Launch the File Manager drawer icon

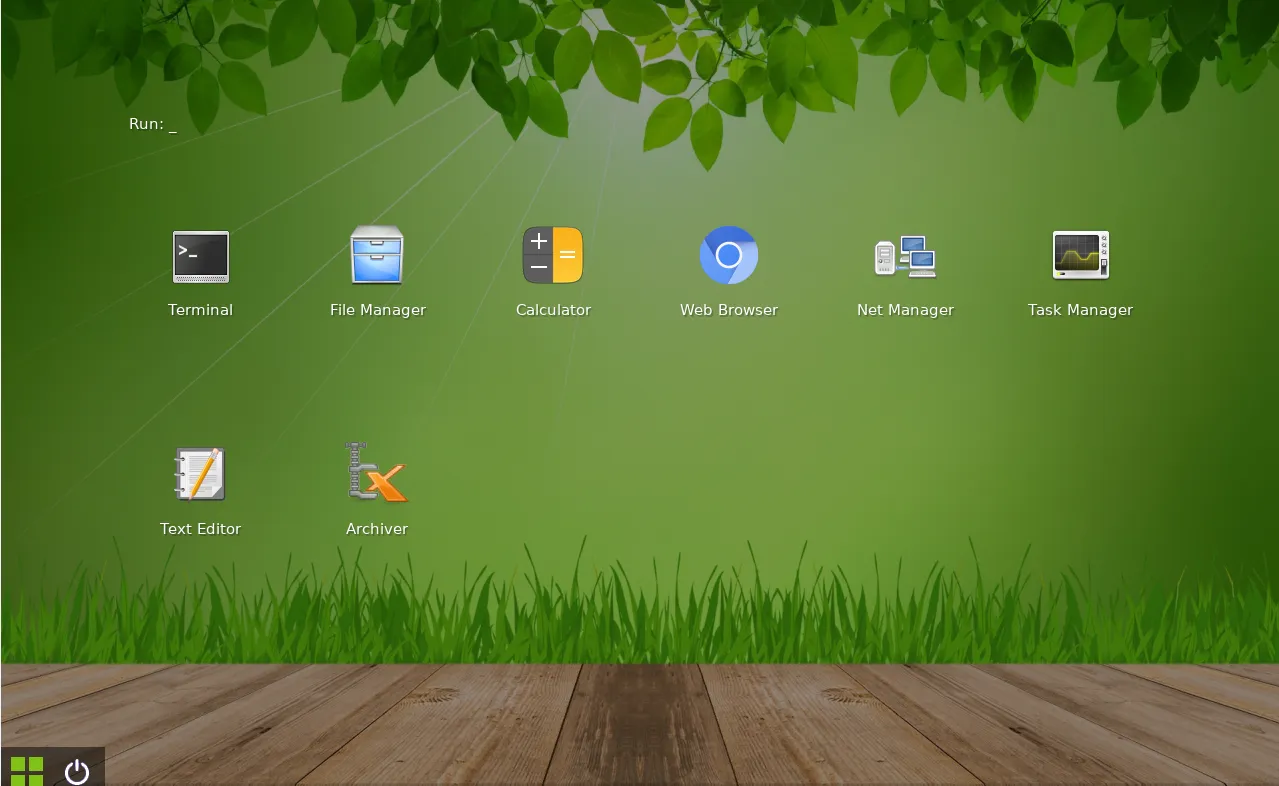point(377,256)
